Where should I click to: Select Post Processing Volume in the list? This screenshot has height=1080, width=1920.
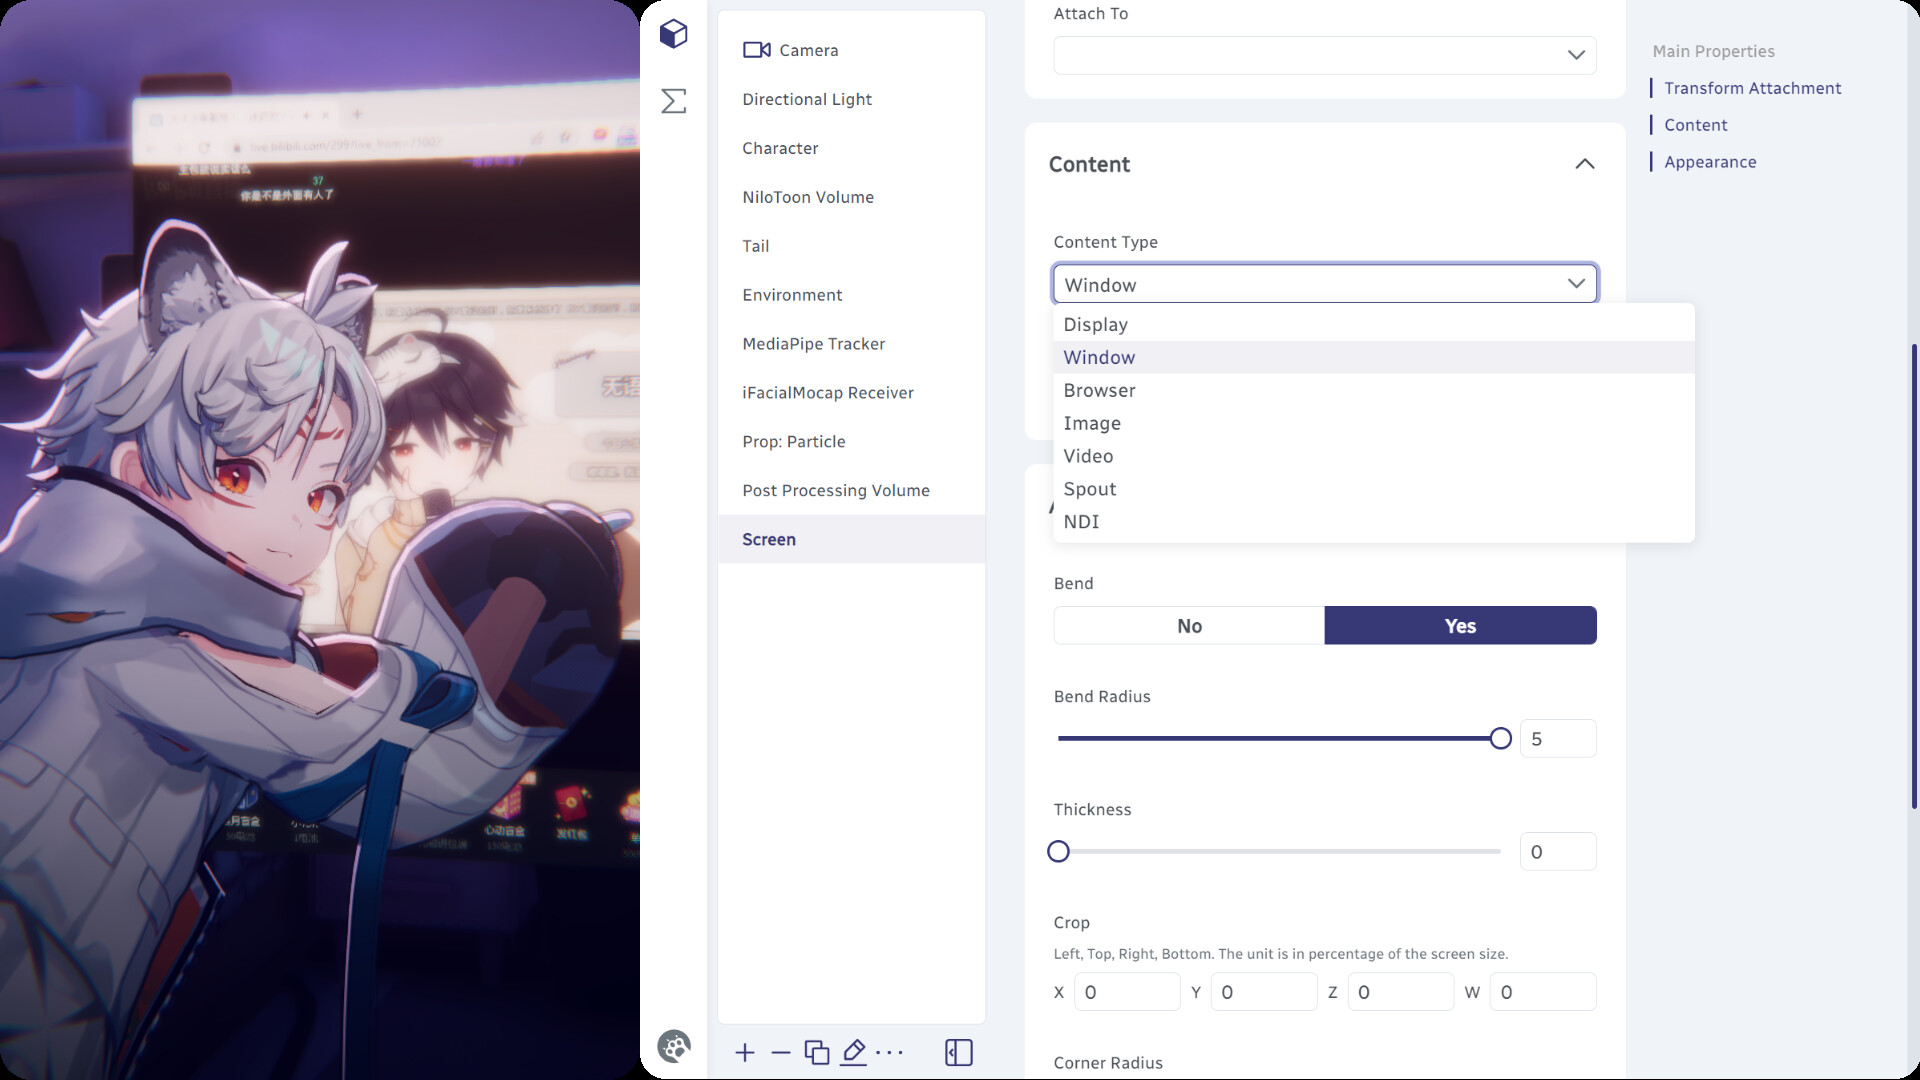pos(836,490)
